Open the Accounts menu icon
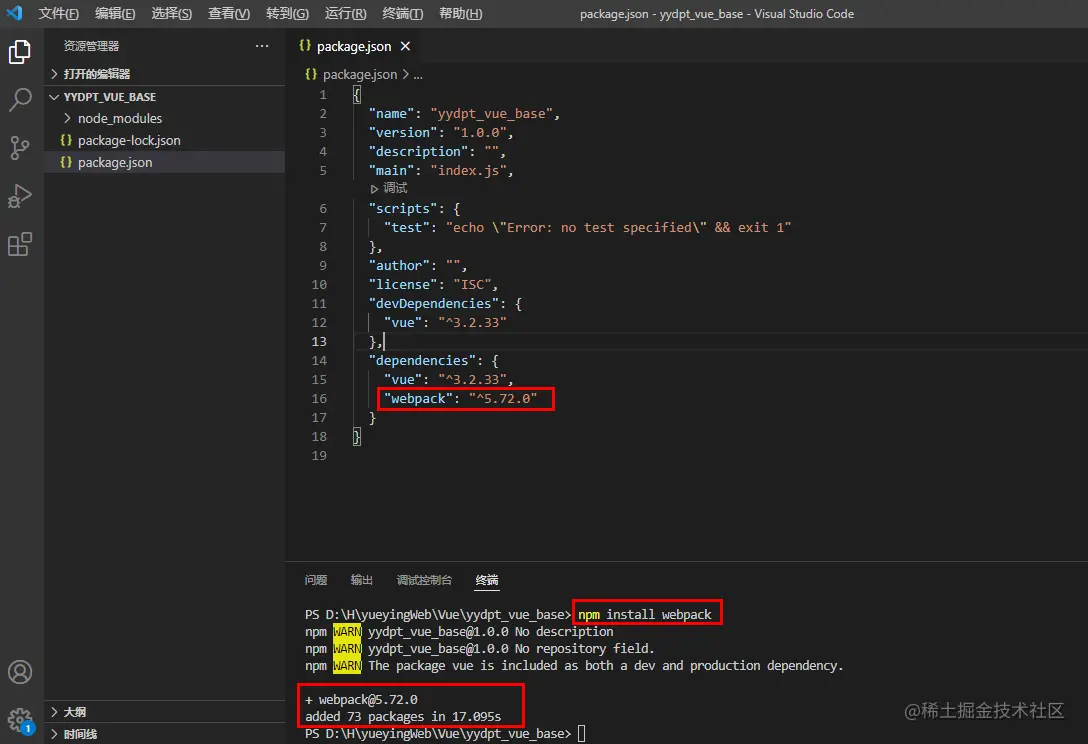Image resolution: width=1088 pixels, height=744 pixels. tap(19, 672)
